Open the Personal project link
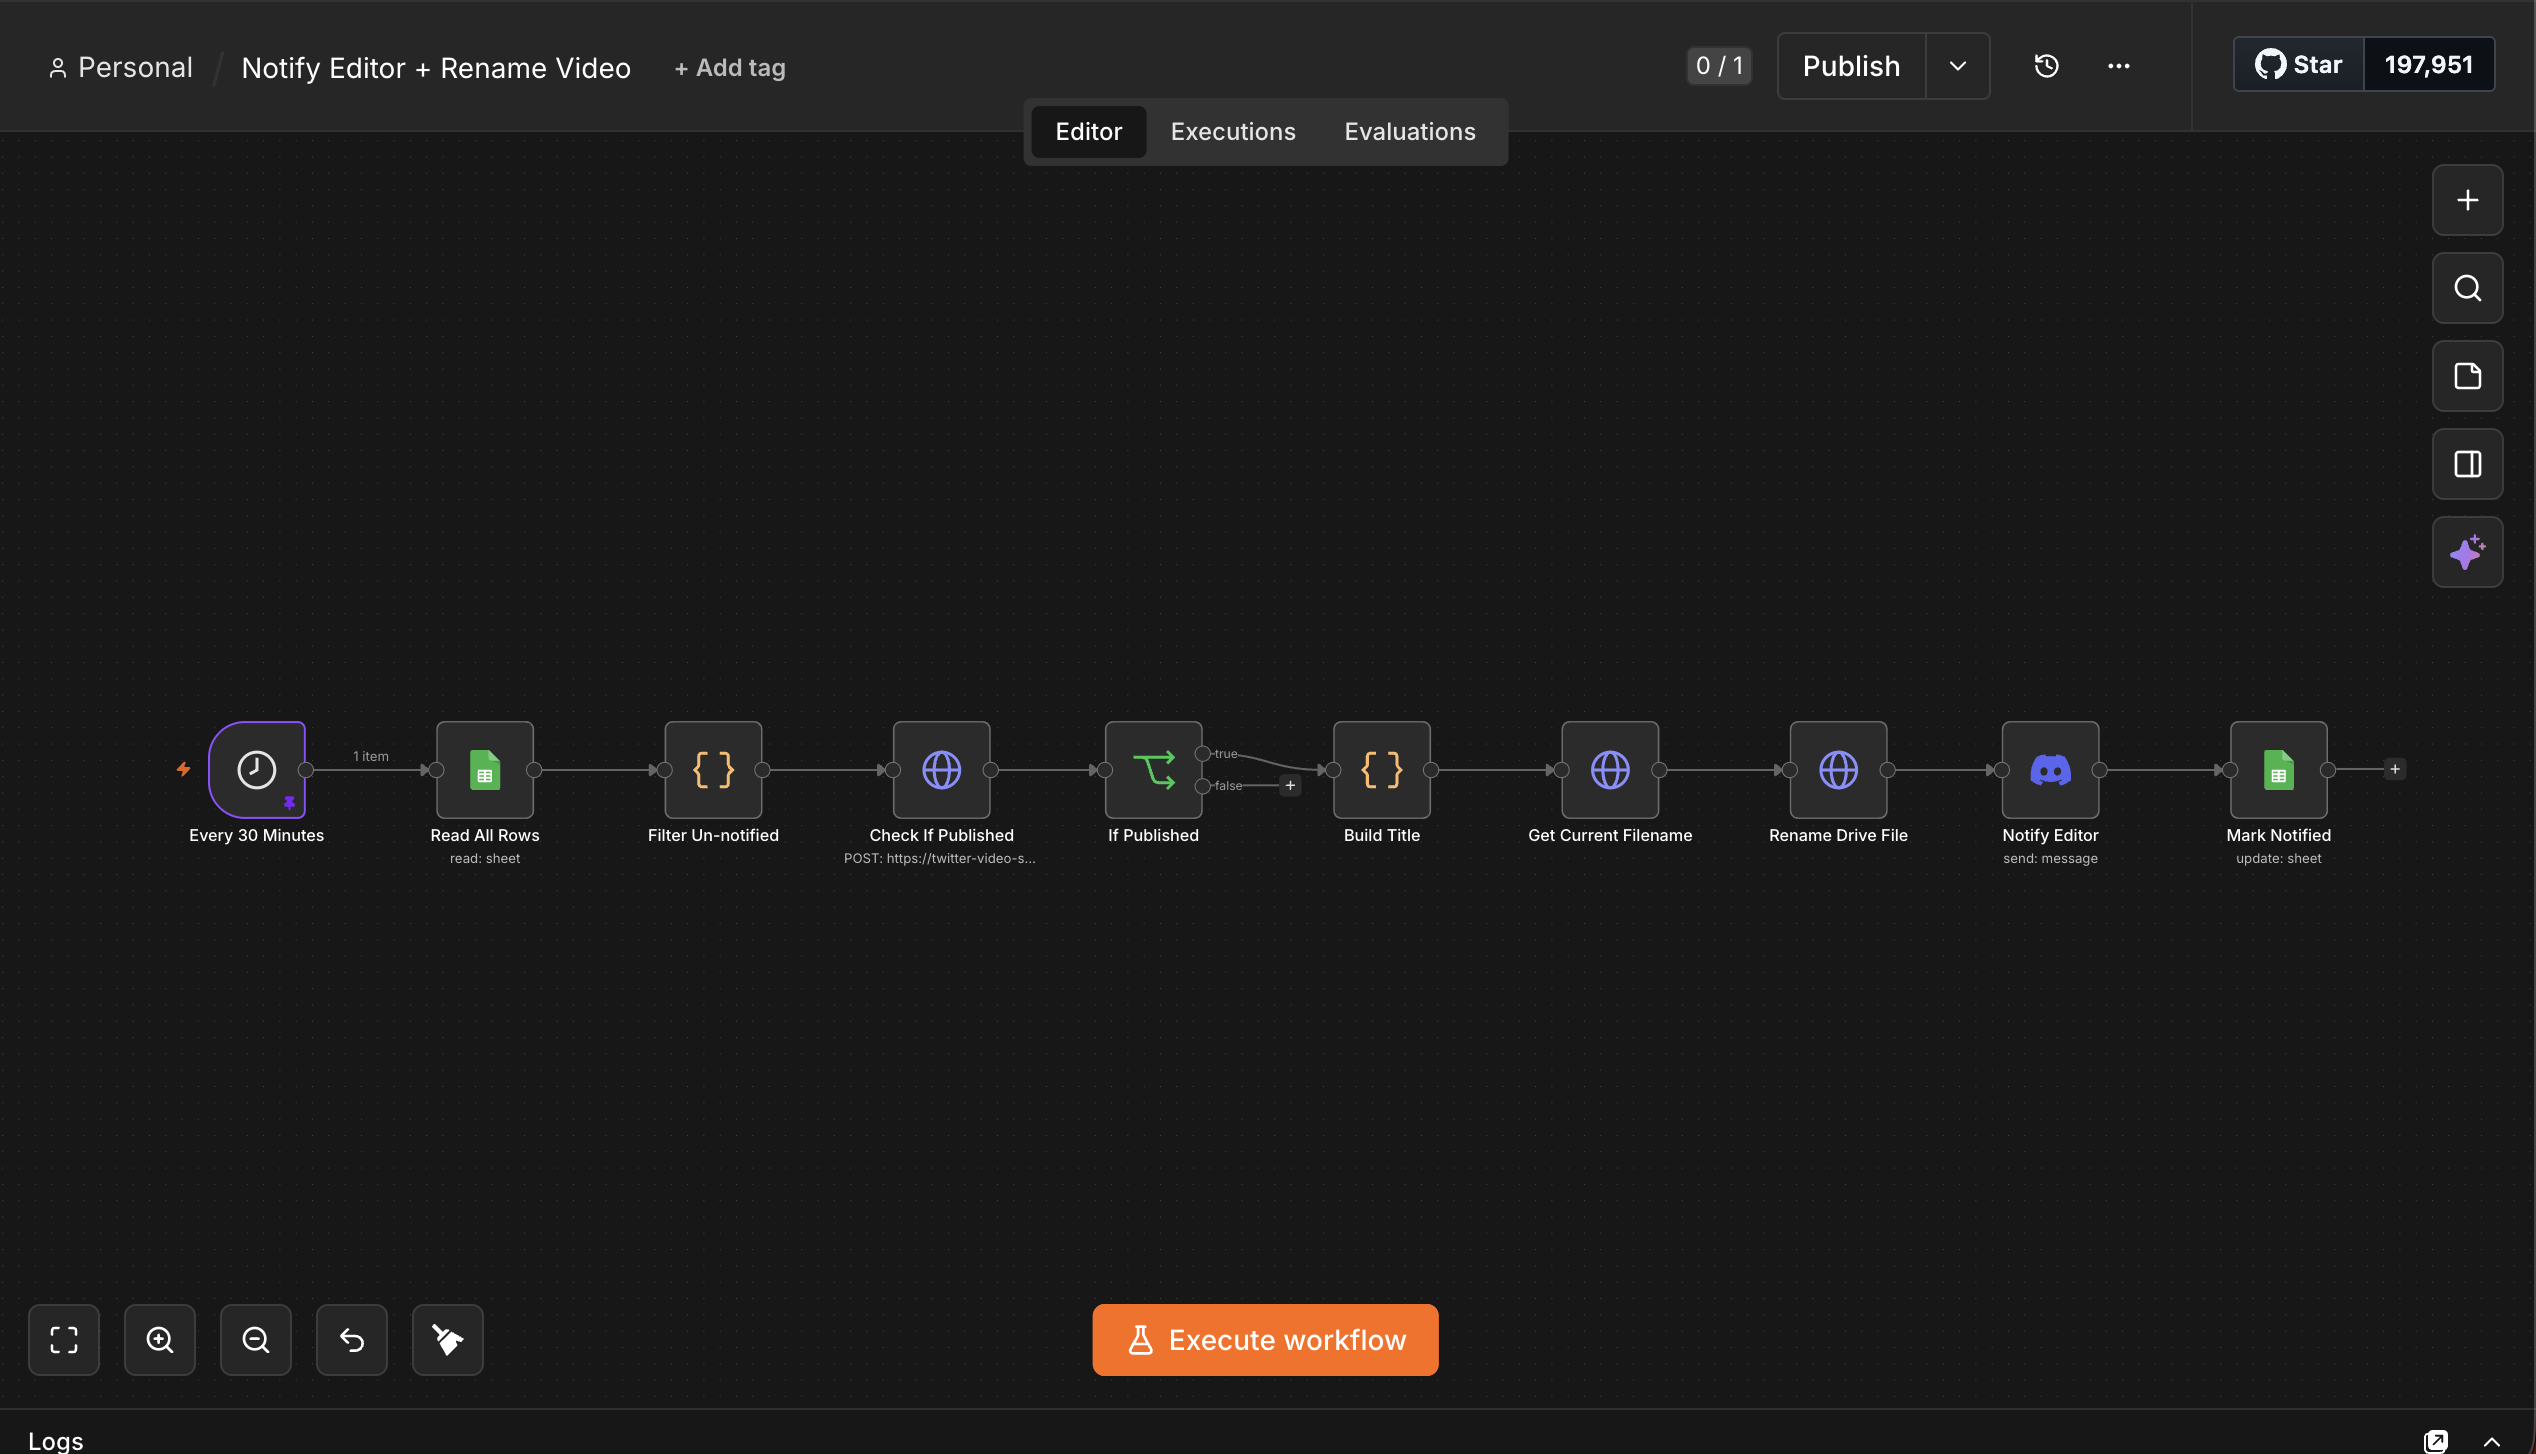 [x=121, y=67]
